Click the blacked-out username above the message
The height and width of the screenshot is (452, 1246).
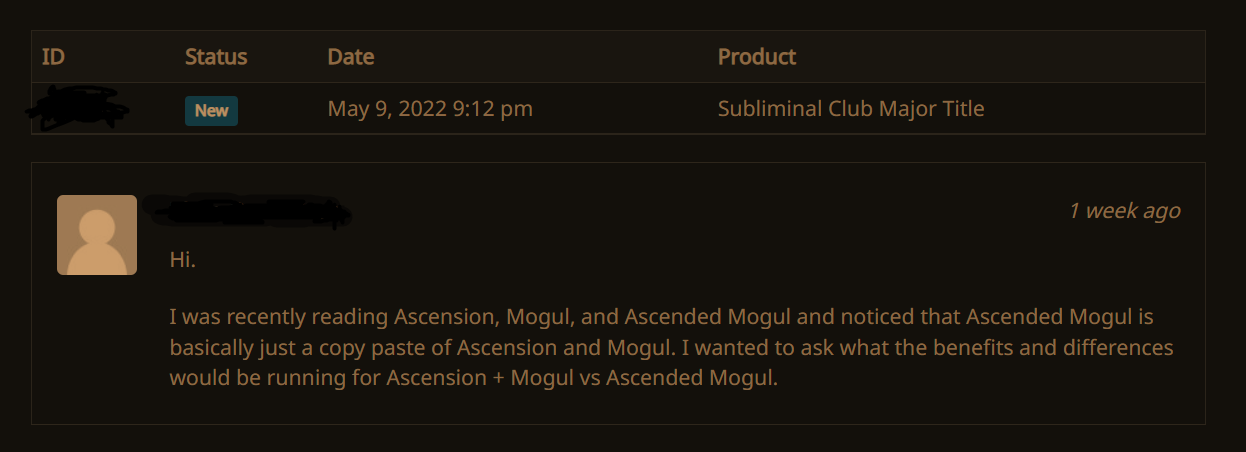click(247, 211)
